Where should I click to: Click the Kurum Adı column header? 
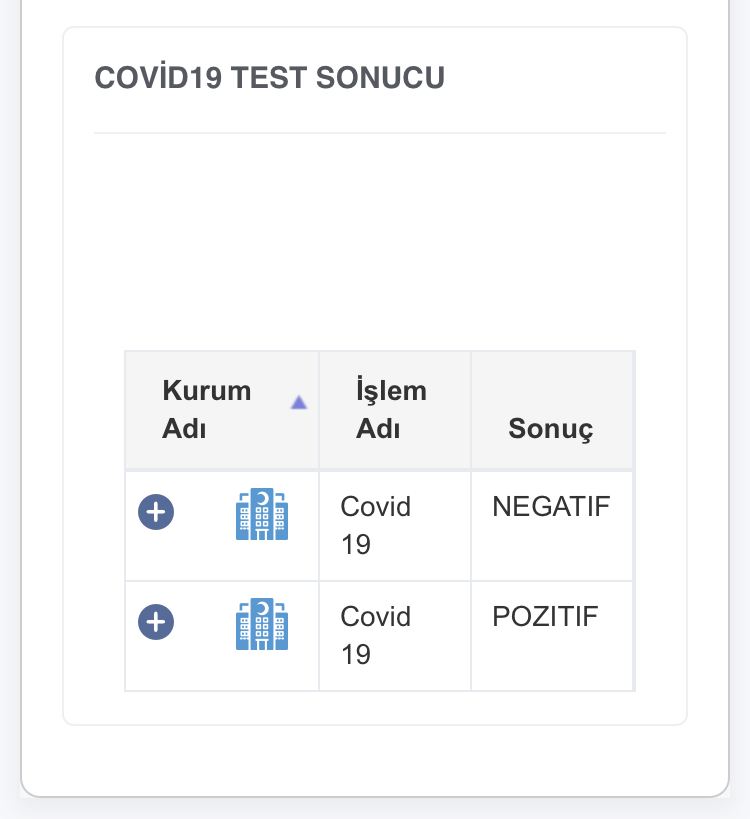point(222,410)
